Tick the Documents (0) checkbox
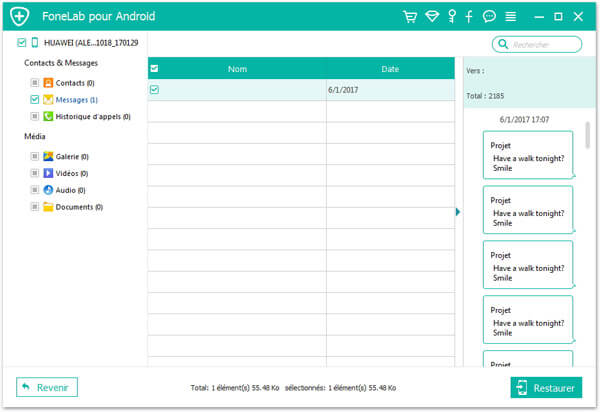600x412 pixels. click(x=34, y=207)
